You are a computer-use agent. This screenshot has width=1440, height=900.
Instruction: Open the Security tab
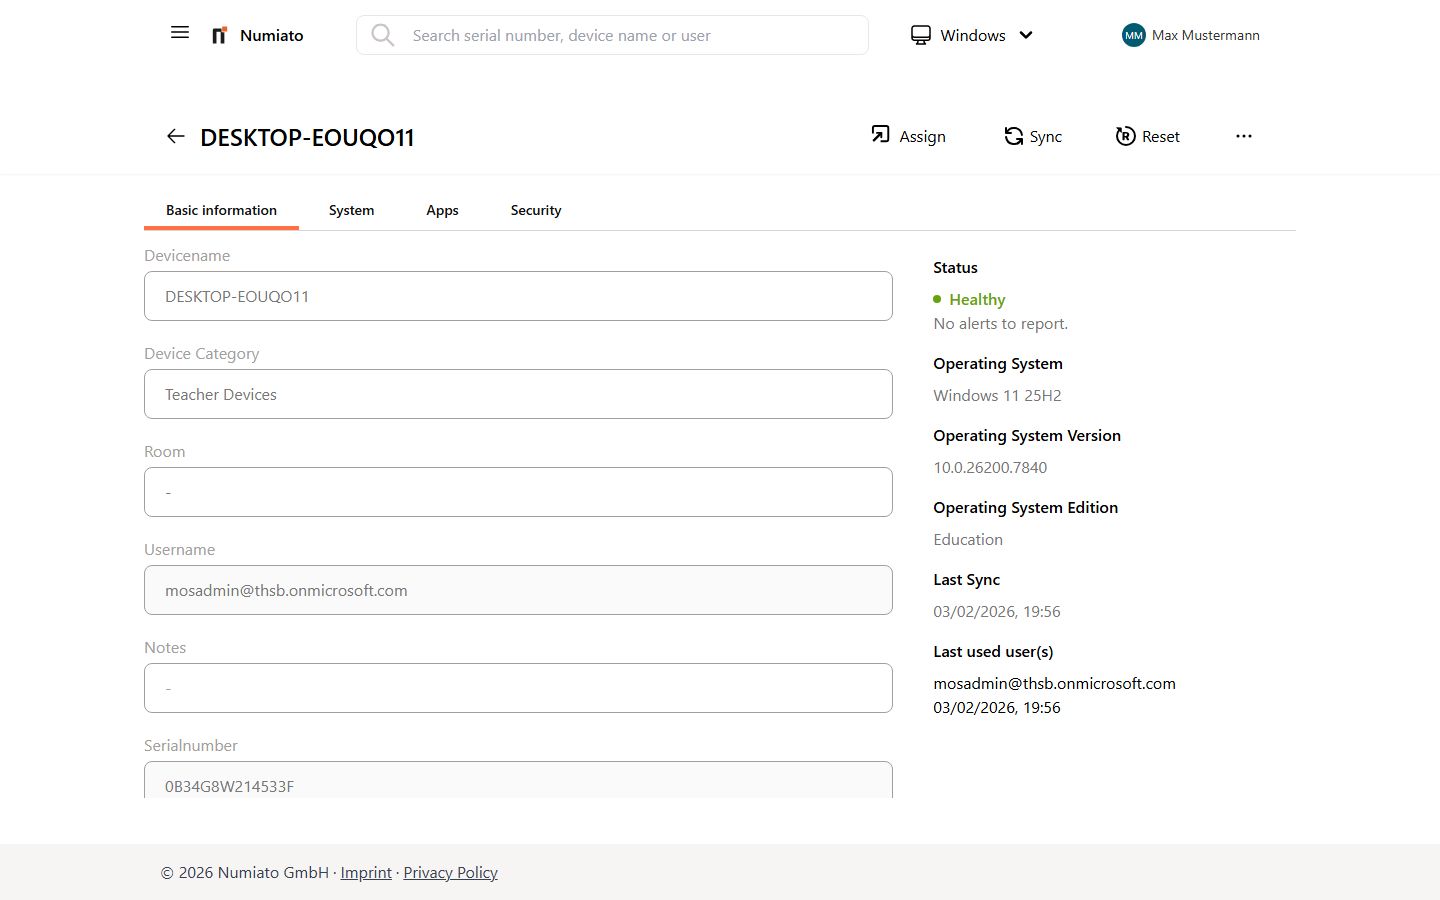(535, 210)
